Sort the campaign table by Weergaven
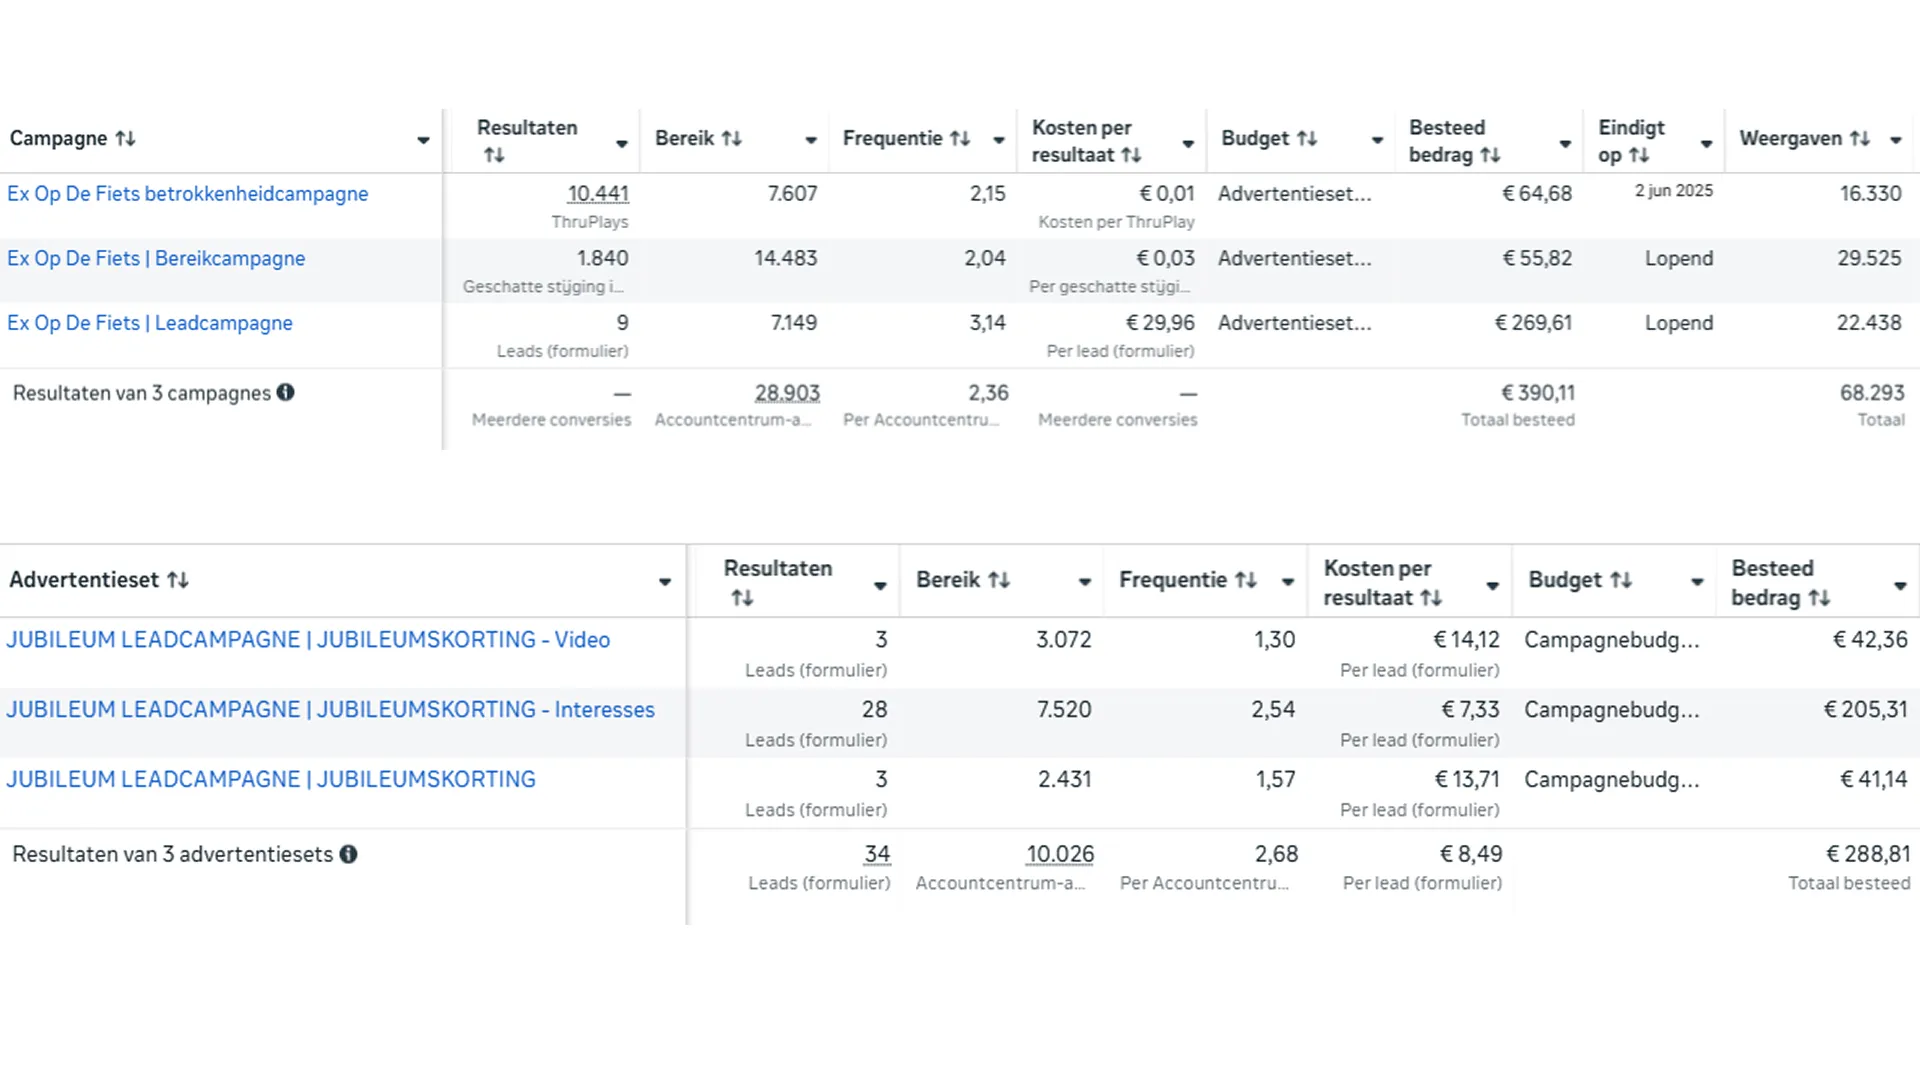 coord(1859,139)
